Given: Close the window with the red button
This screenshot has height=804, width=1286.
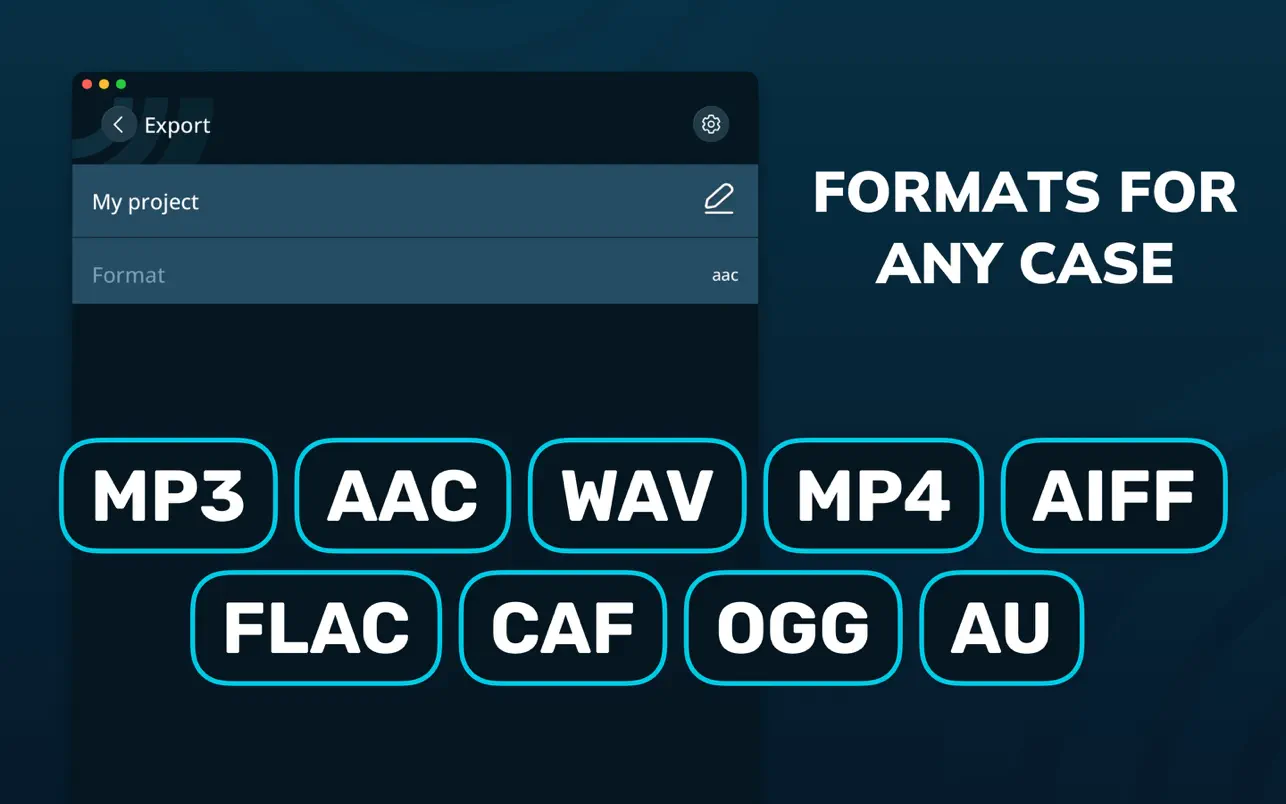Looking at the screenshot, I should pos(87,84).
